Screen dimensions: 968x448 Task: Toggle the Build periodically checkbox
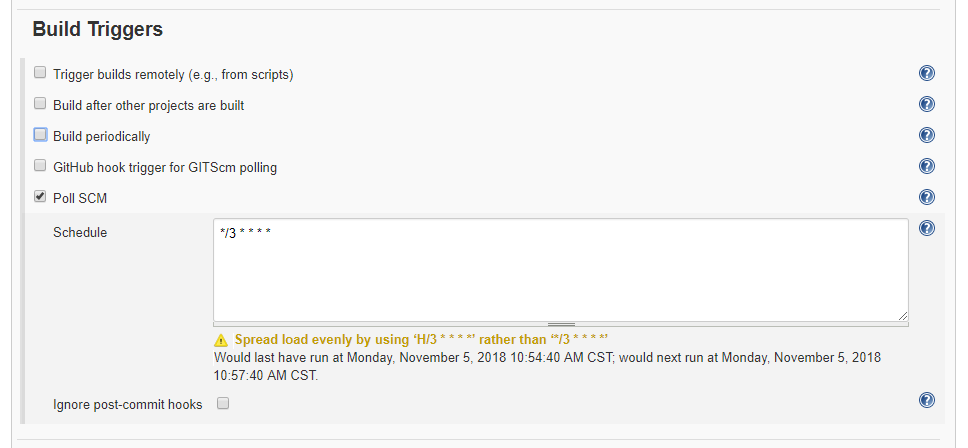[x=40, y=135]
